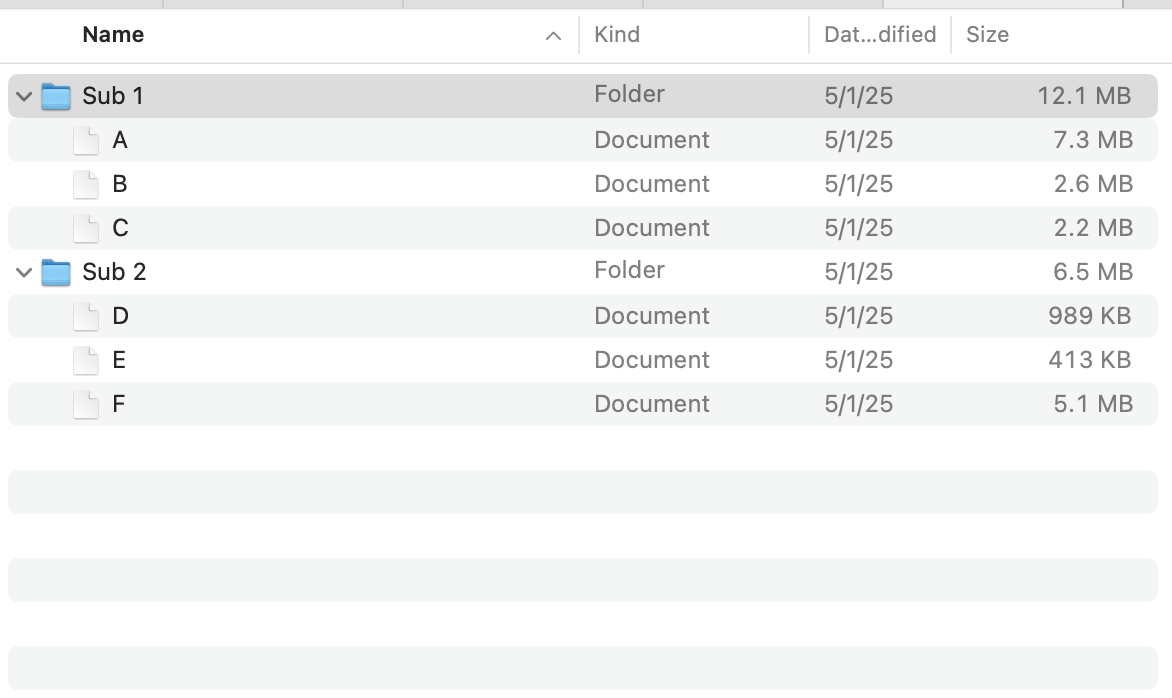
Task: Click the Sub 2 folder icon
Action: coord(56,272)
